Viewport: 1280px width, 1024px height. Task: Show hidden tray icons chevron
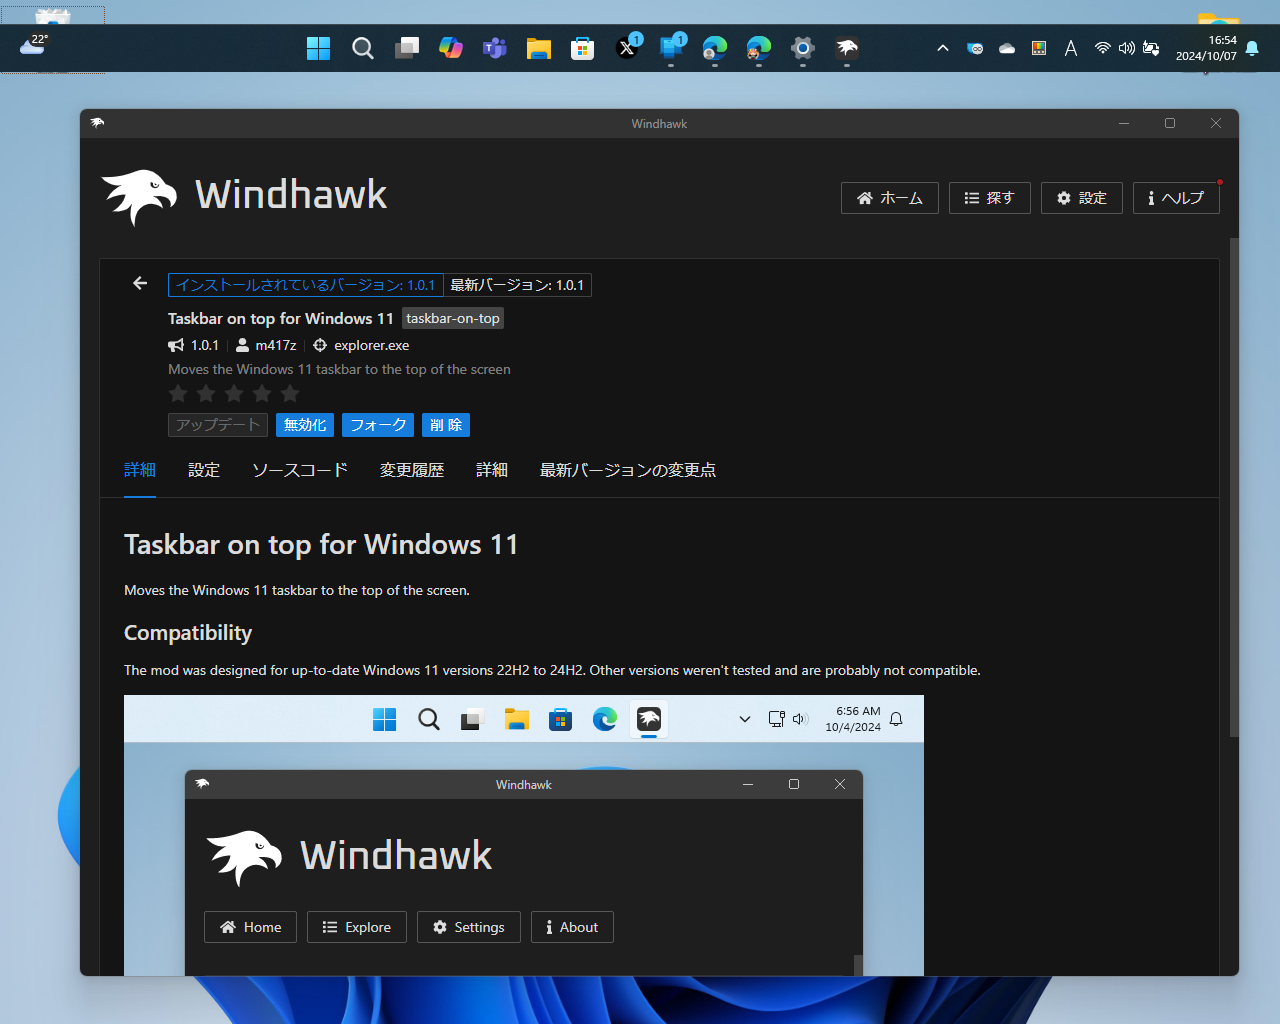click(942, 48)
